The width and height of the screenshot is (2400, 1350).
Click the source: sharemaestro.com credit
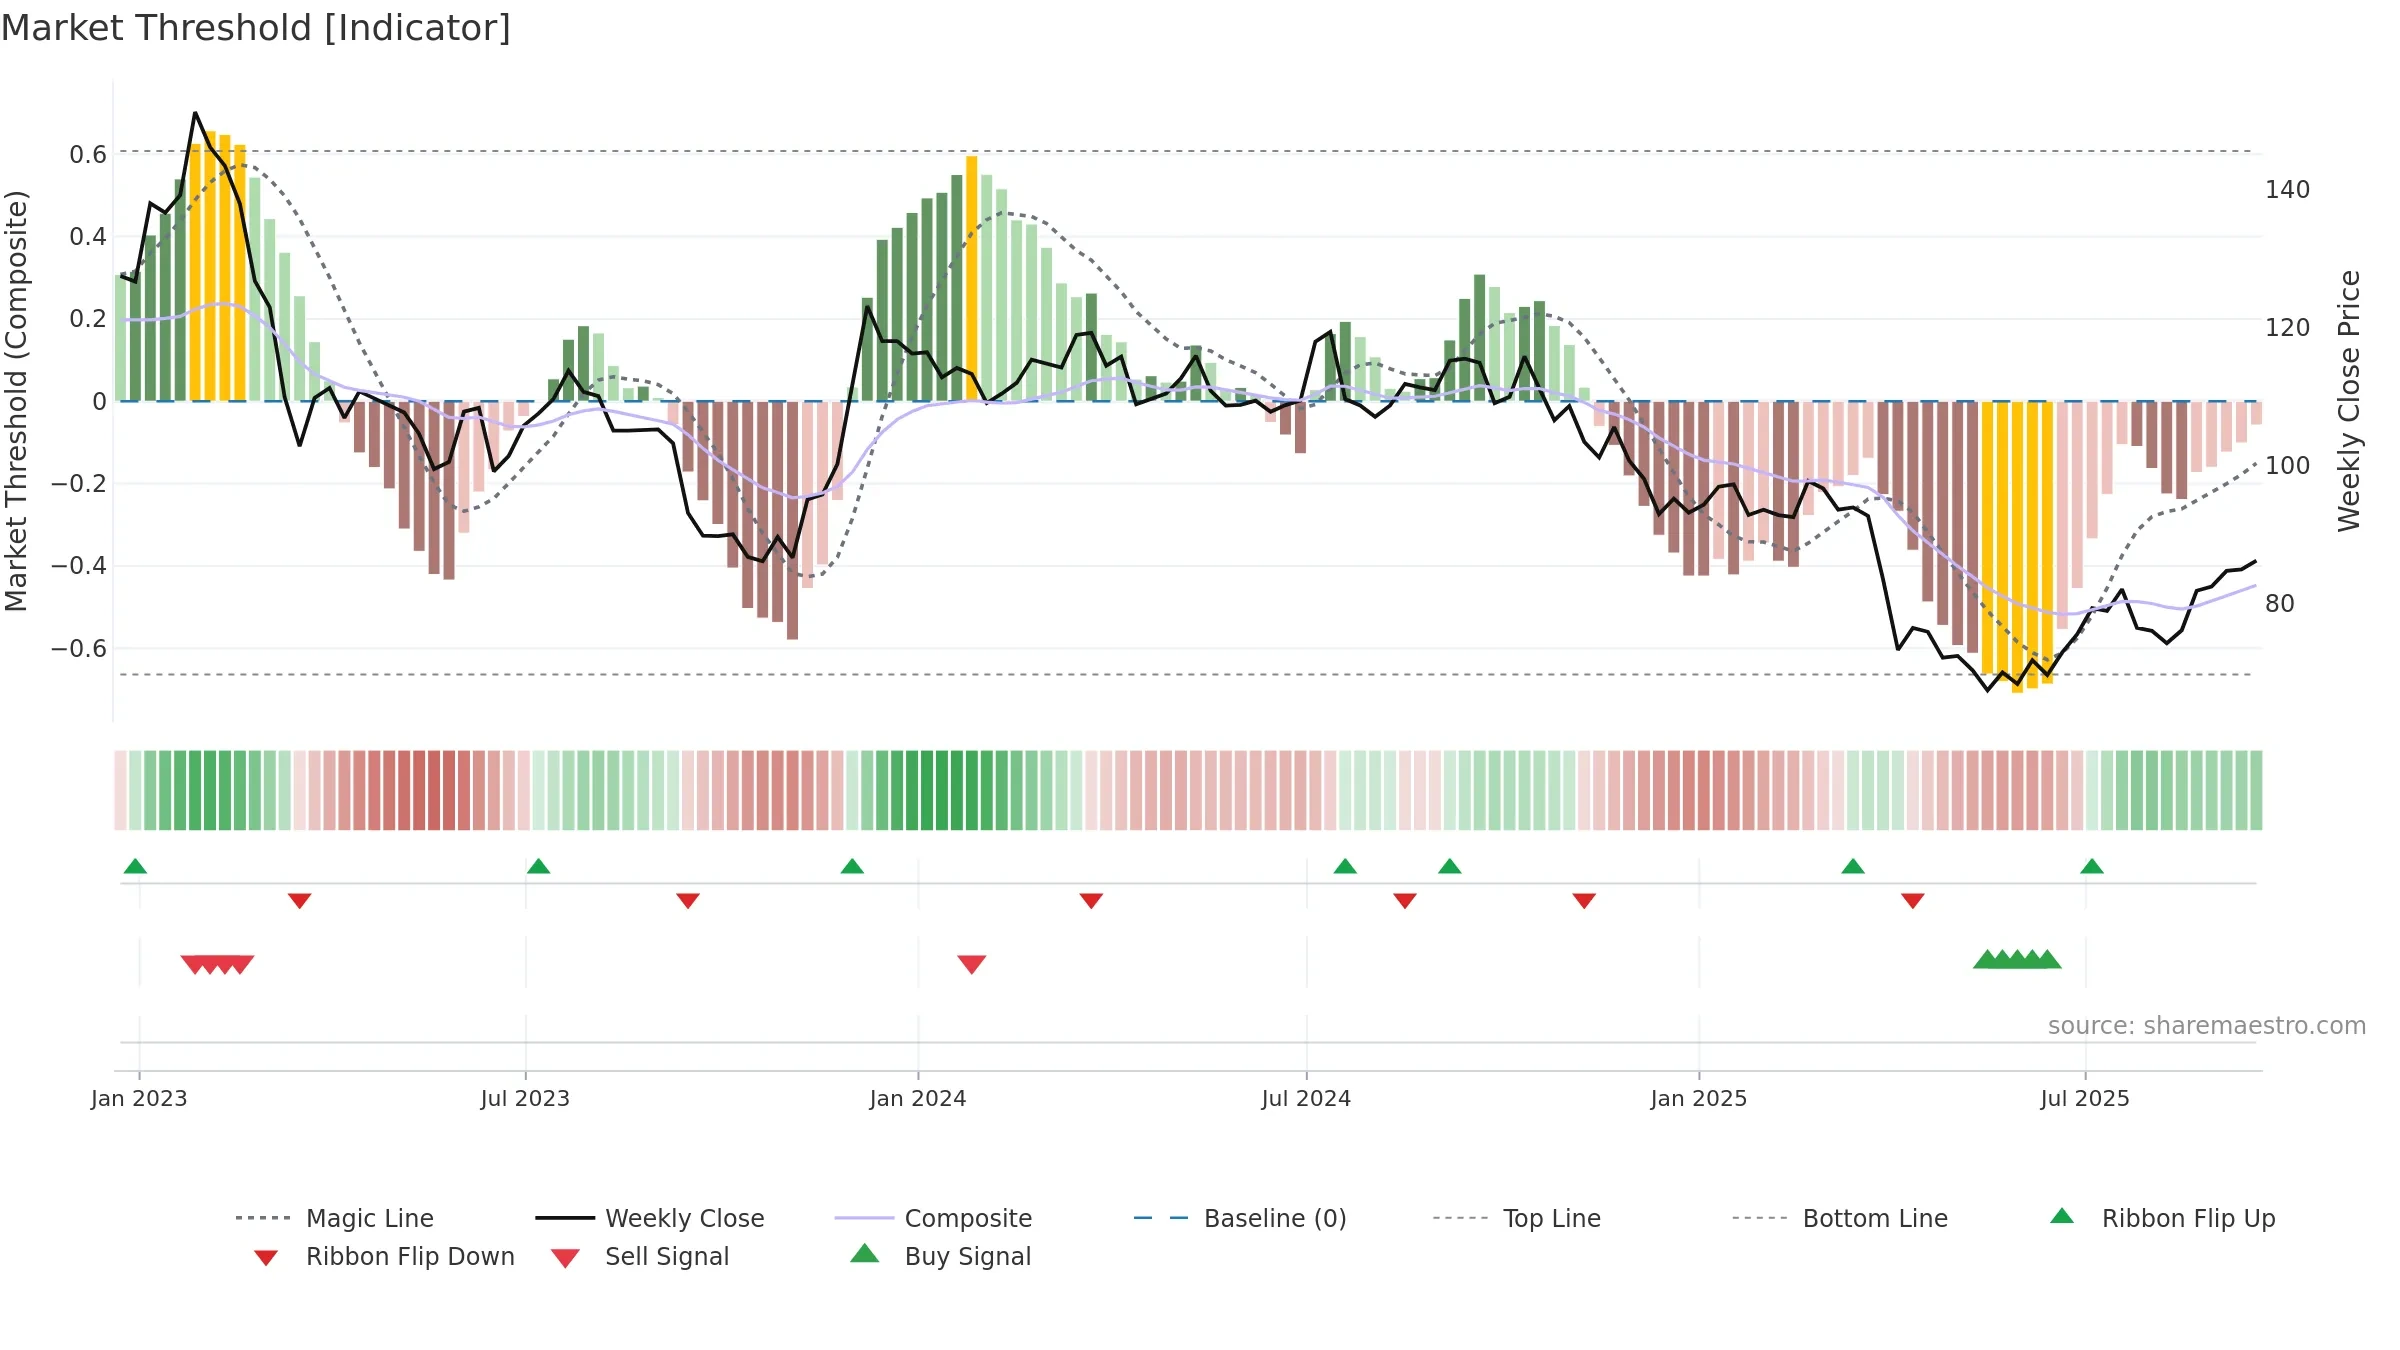coord(2207,1026)
